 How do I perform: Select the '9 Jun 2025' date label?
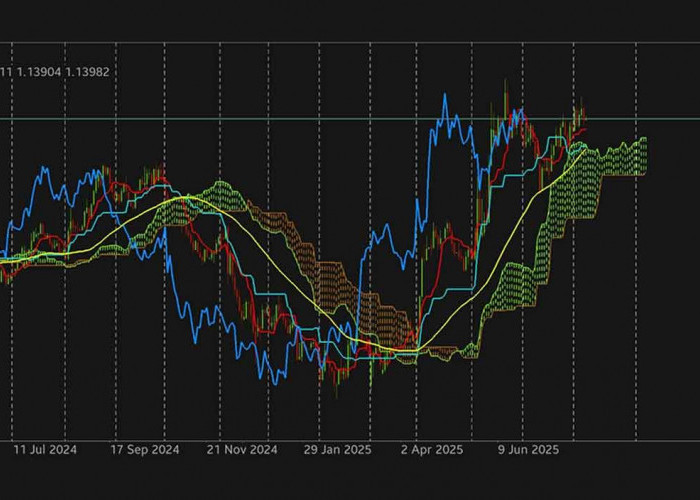point(529,450)
